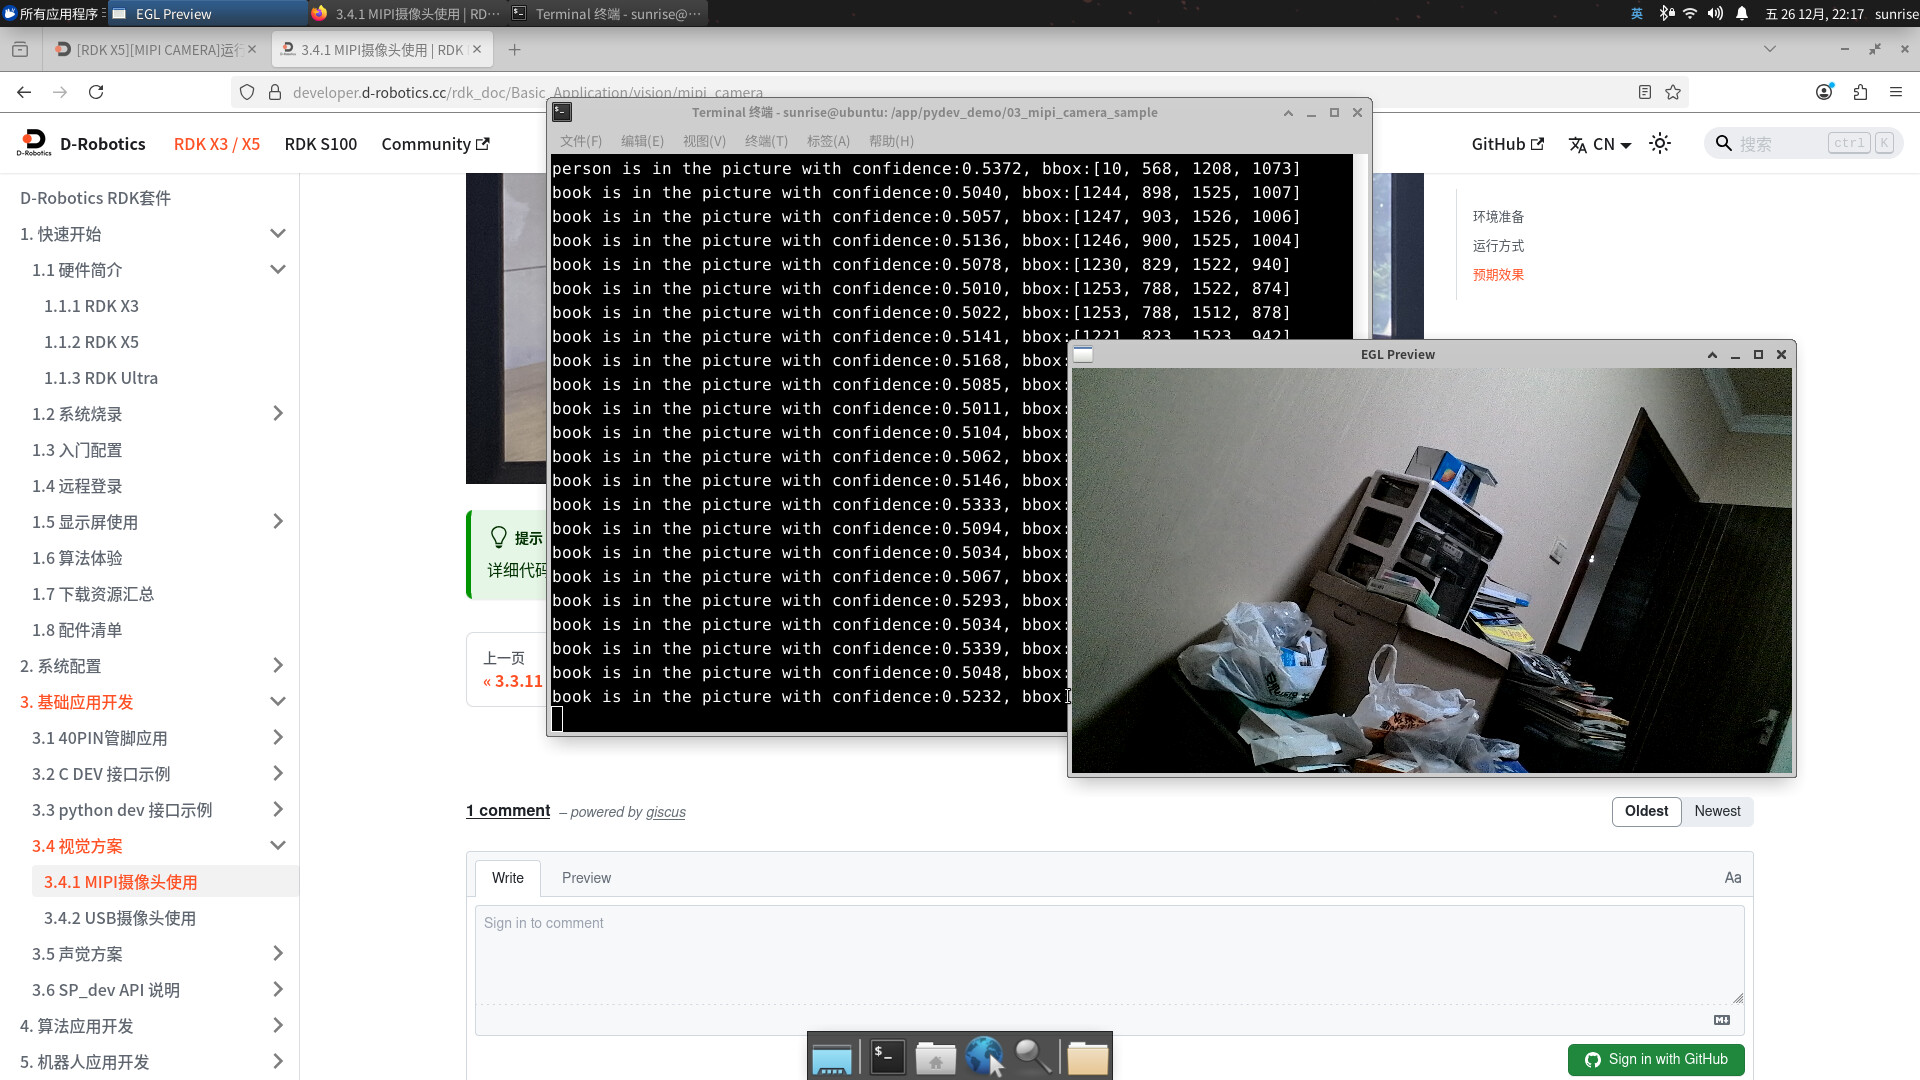The width and height of the screenshot is (1920, 1080).
Task: Follow the giscus link below the comment count
Action: (666, 812)
